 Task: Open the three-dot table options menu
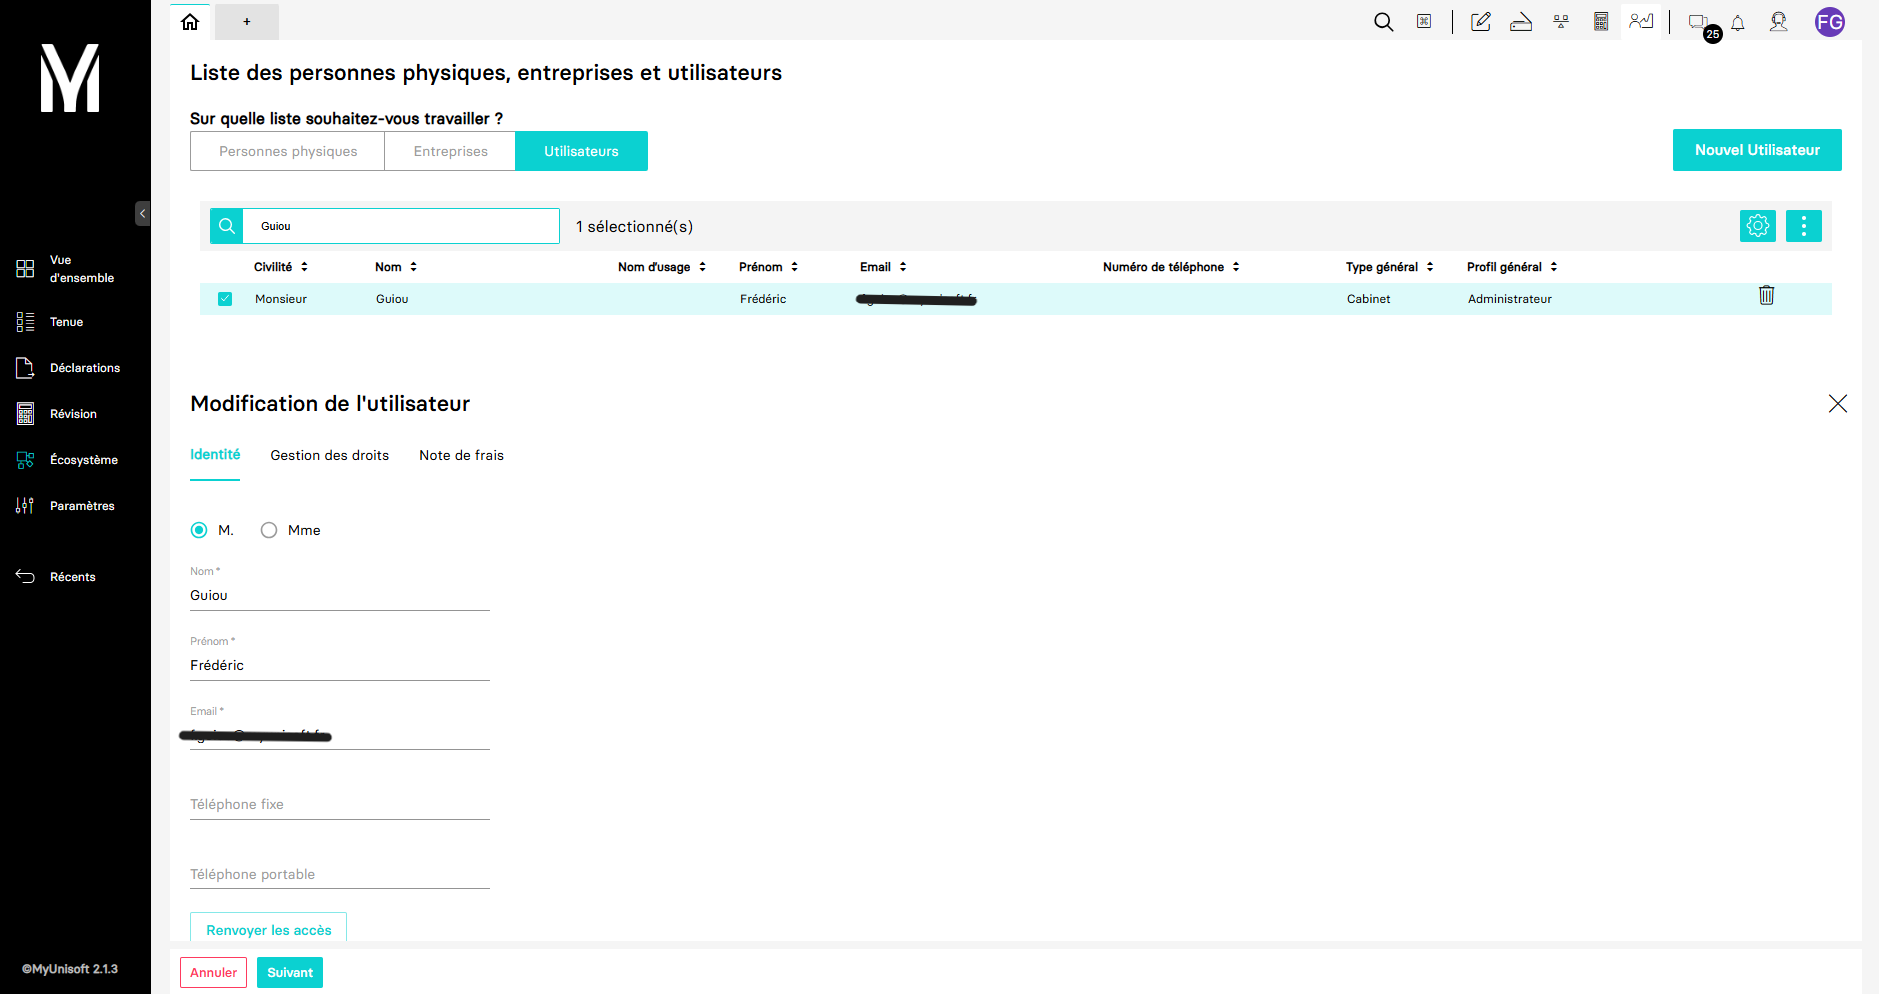tap(1804, 226)
